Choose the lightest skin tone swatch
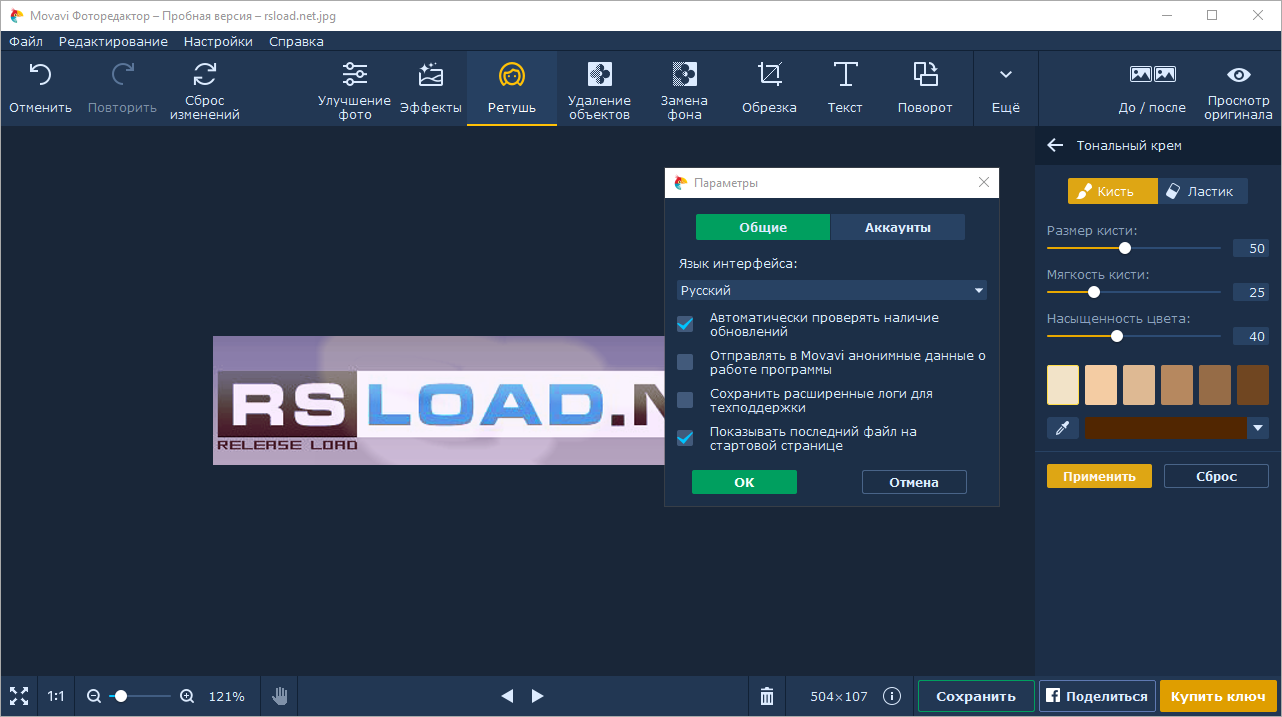 pyautogui.click(x=1063, y=385)
